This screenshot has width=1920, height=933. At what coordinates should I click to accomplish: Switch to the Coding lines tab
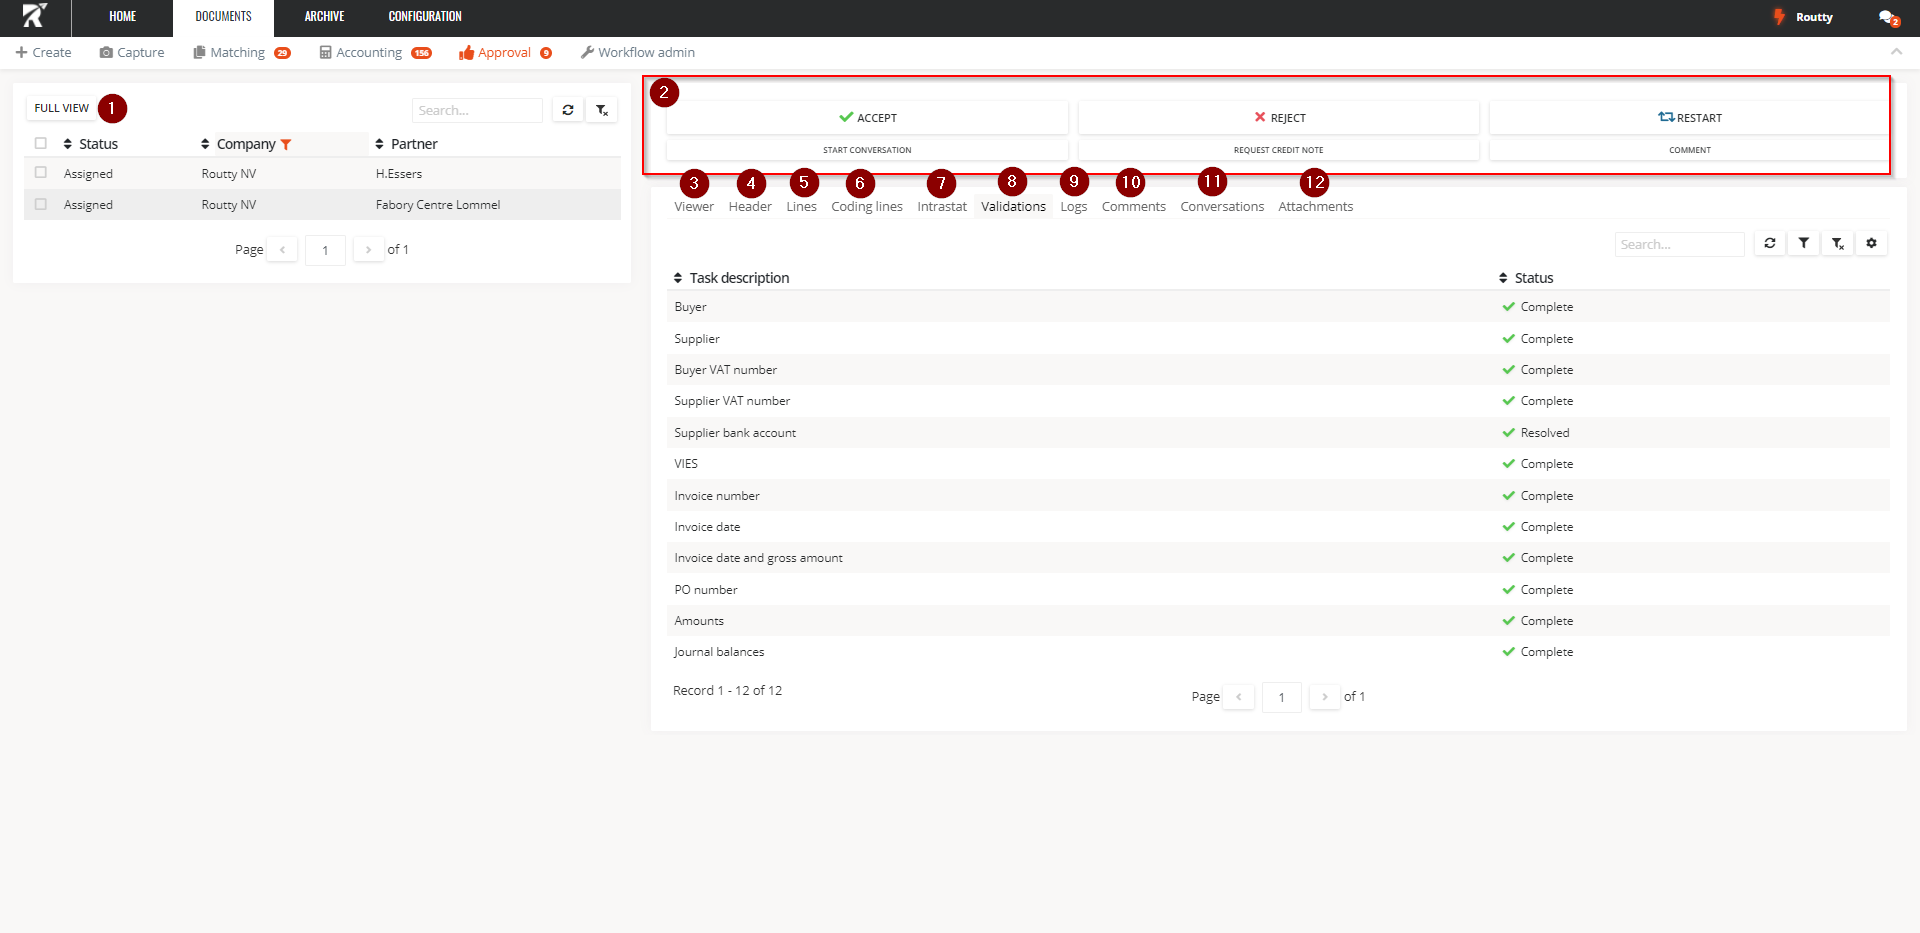[866, 207]
